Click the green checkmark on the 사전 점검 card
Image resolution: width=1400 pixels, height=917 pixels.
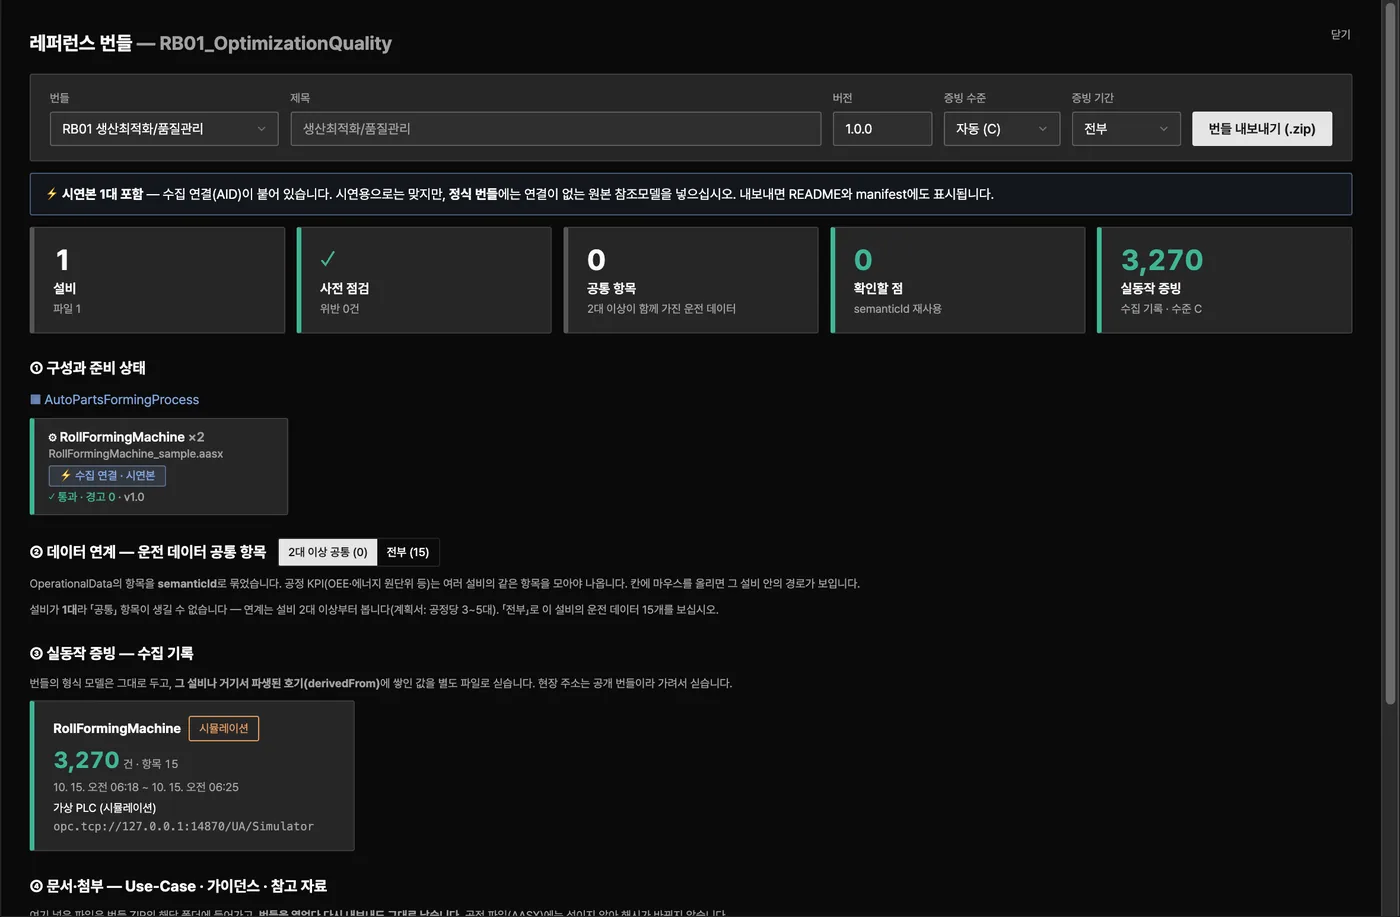coord(327,259)
